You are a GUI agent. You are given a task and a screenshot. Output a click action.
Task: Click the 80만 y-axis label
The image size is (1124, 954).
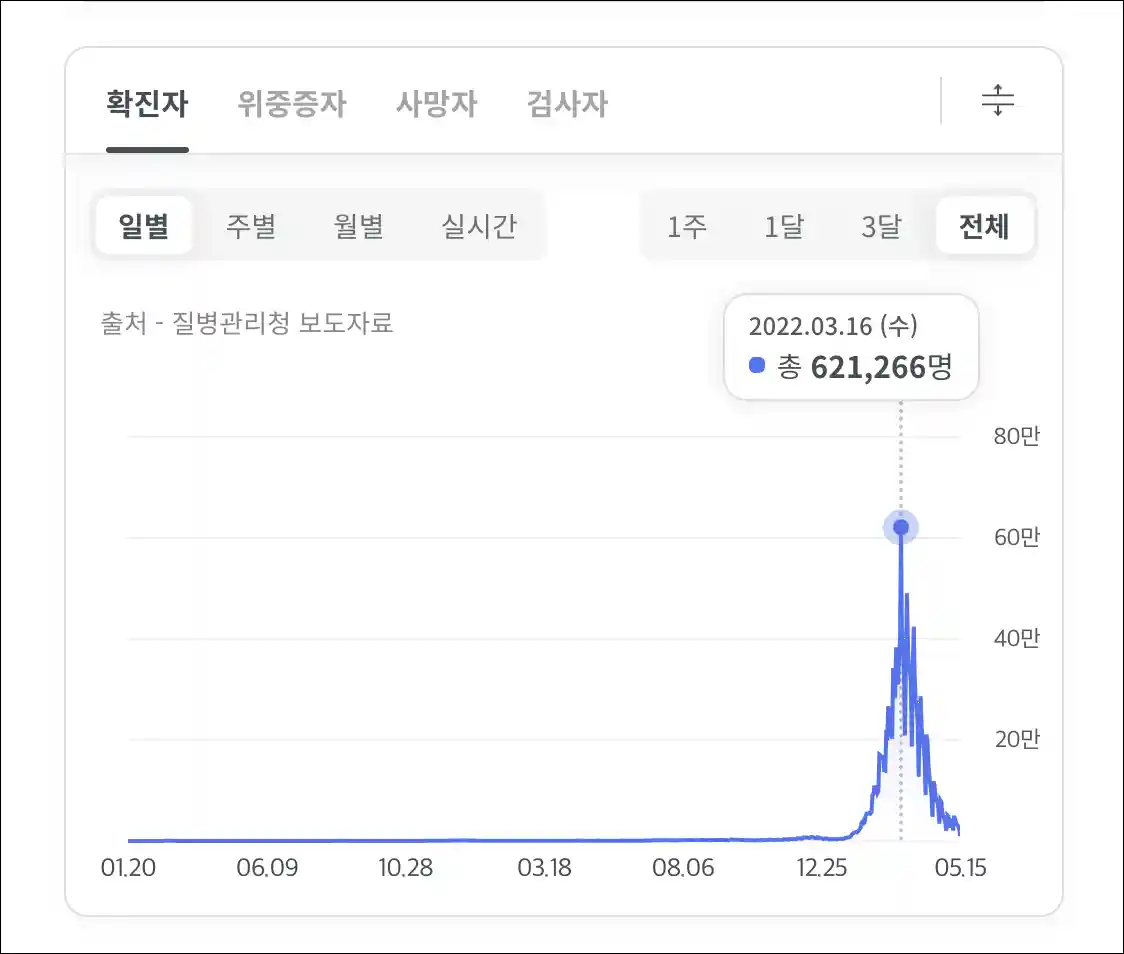[x=1016, y=436]
